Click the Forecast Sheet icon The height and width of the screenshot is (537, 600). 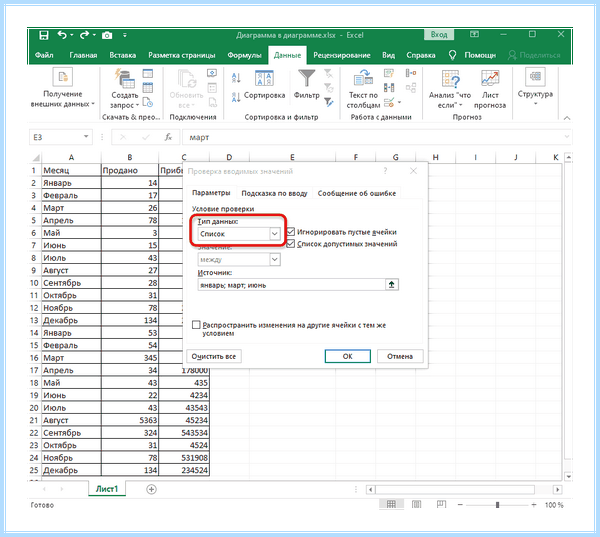490,78
